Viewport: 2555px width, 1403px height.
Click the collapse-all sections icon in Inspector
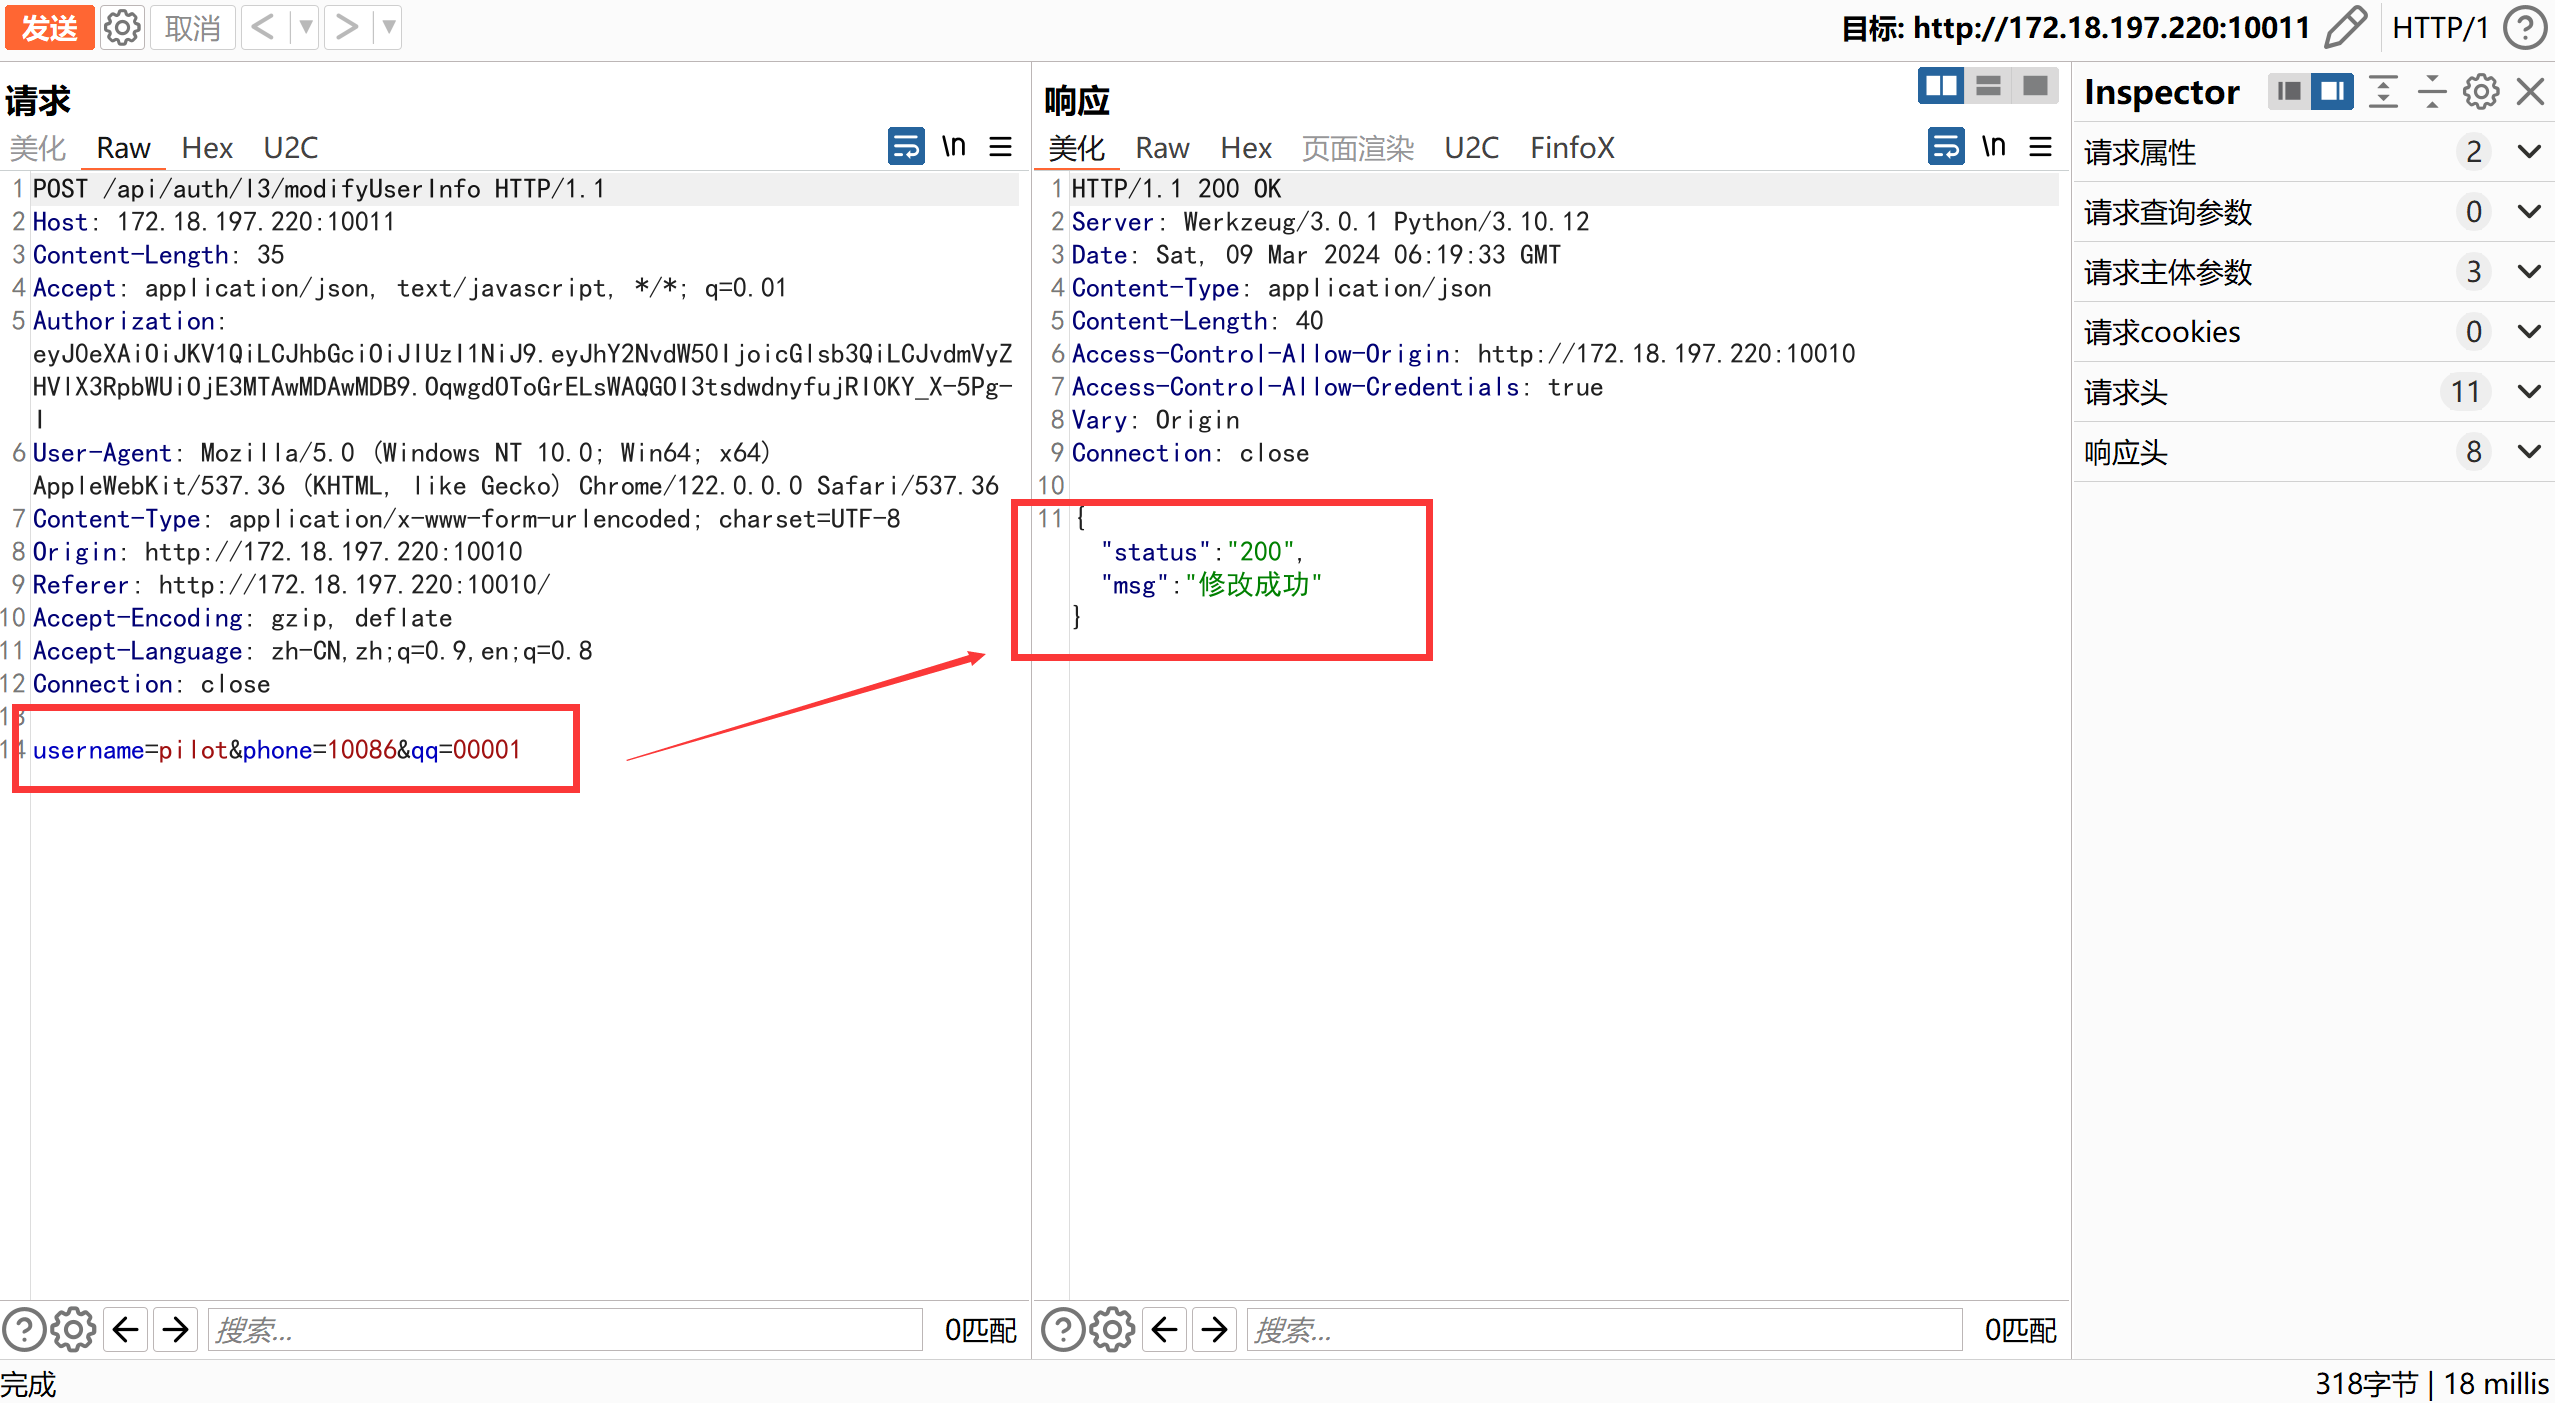click(2432, 92)
